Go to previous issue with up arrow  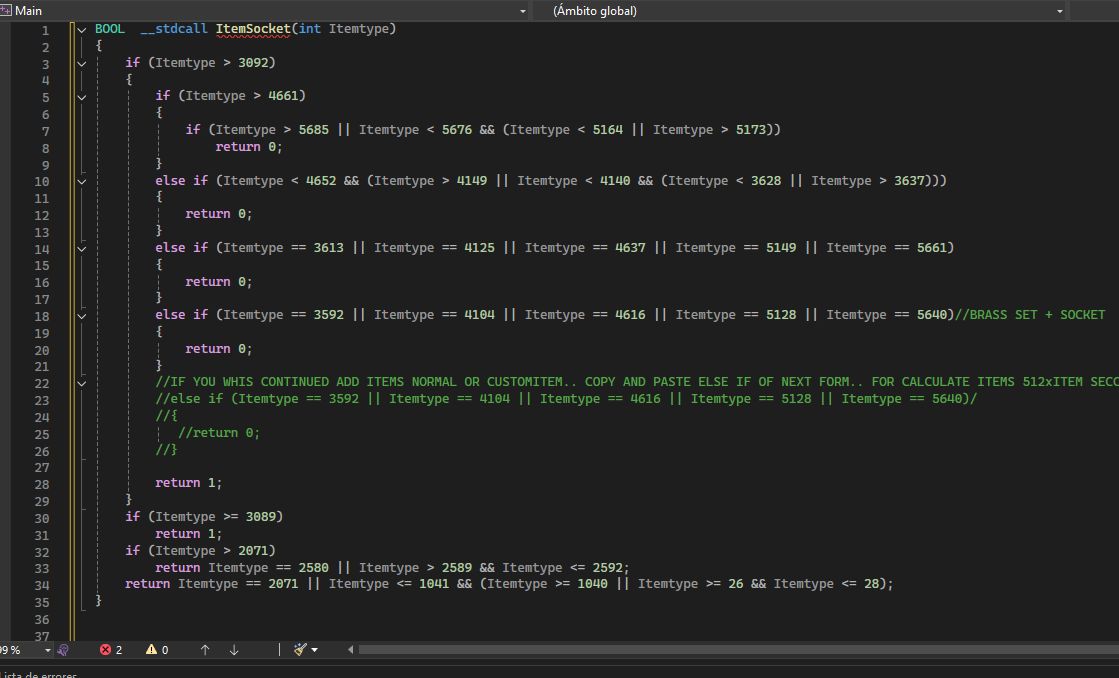[205, 649]
